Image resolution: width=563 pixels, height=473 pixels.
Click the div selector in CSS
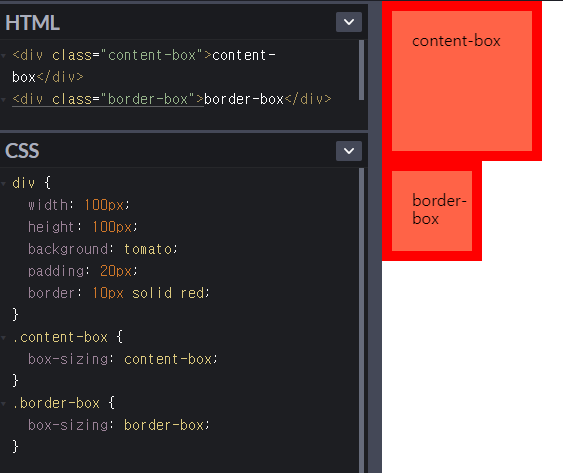click(x=24, y=183)
